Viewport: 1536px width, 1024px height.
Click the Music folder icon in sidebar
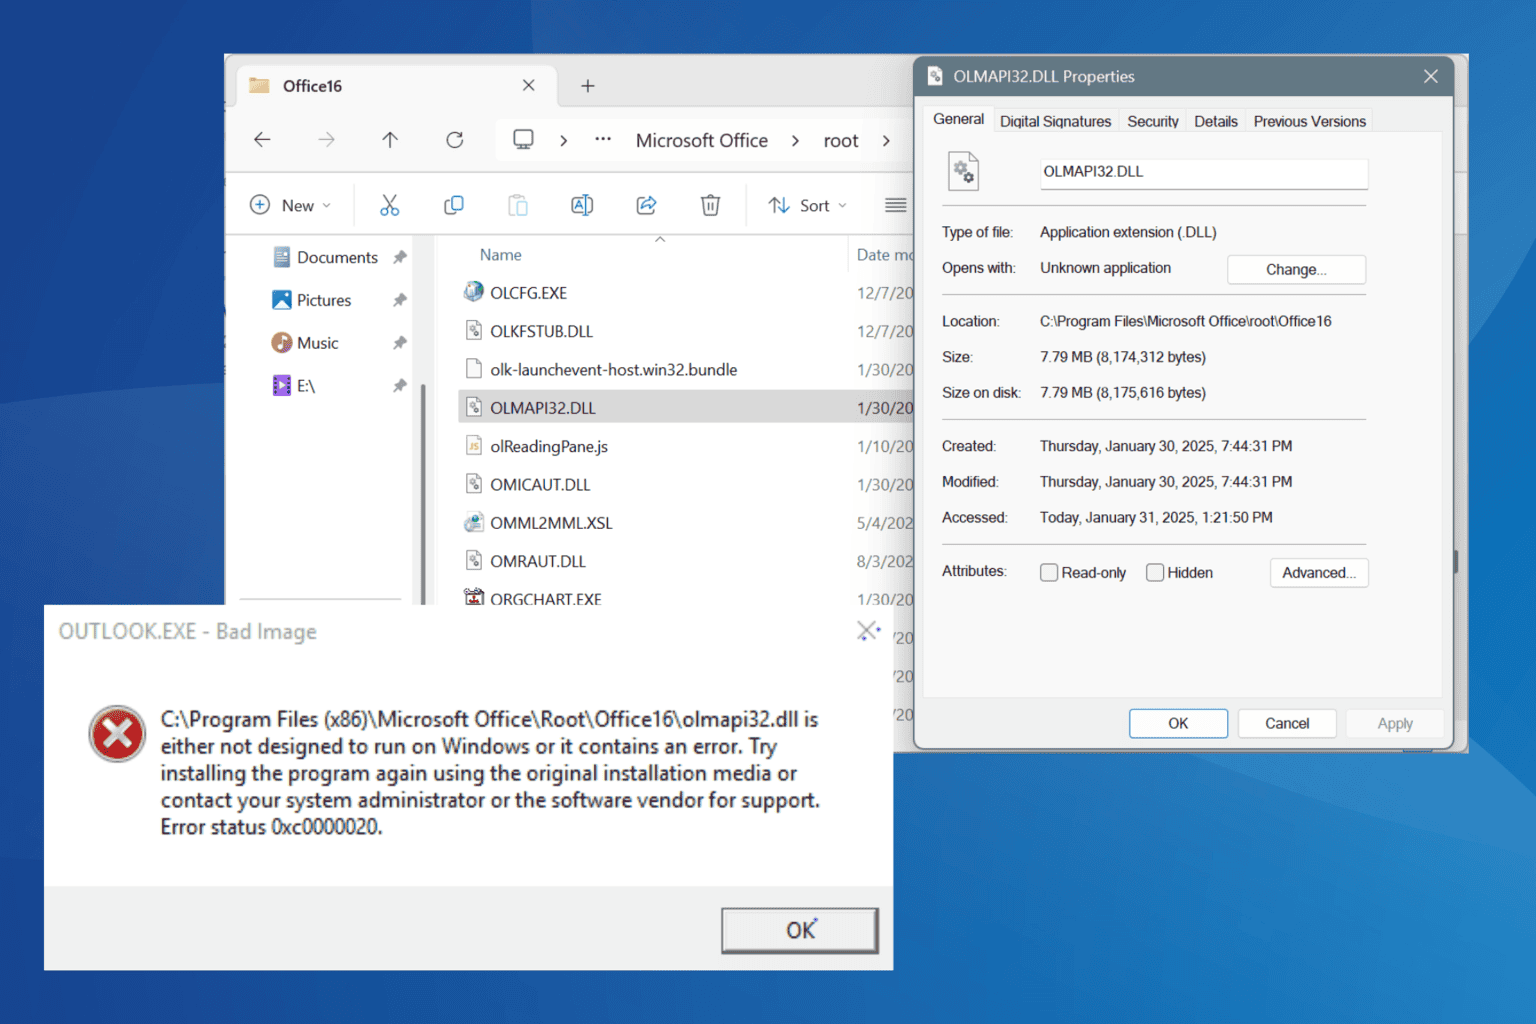[281, 343]
